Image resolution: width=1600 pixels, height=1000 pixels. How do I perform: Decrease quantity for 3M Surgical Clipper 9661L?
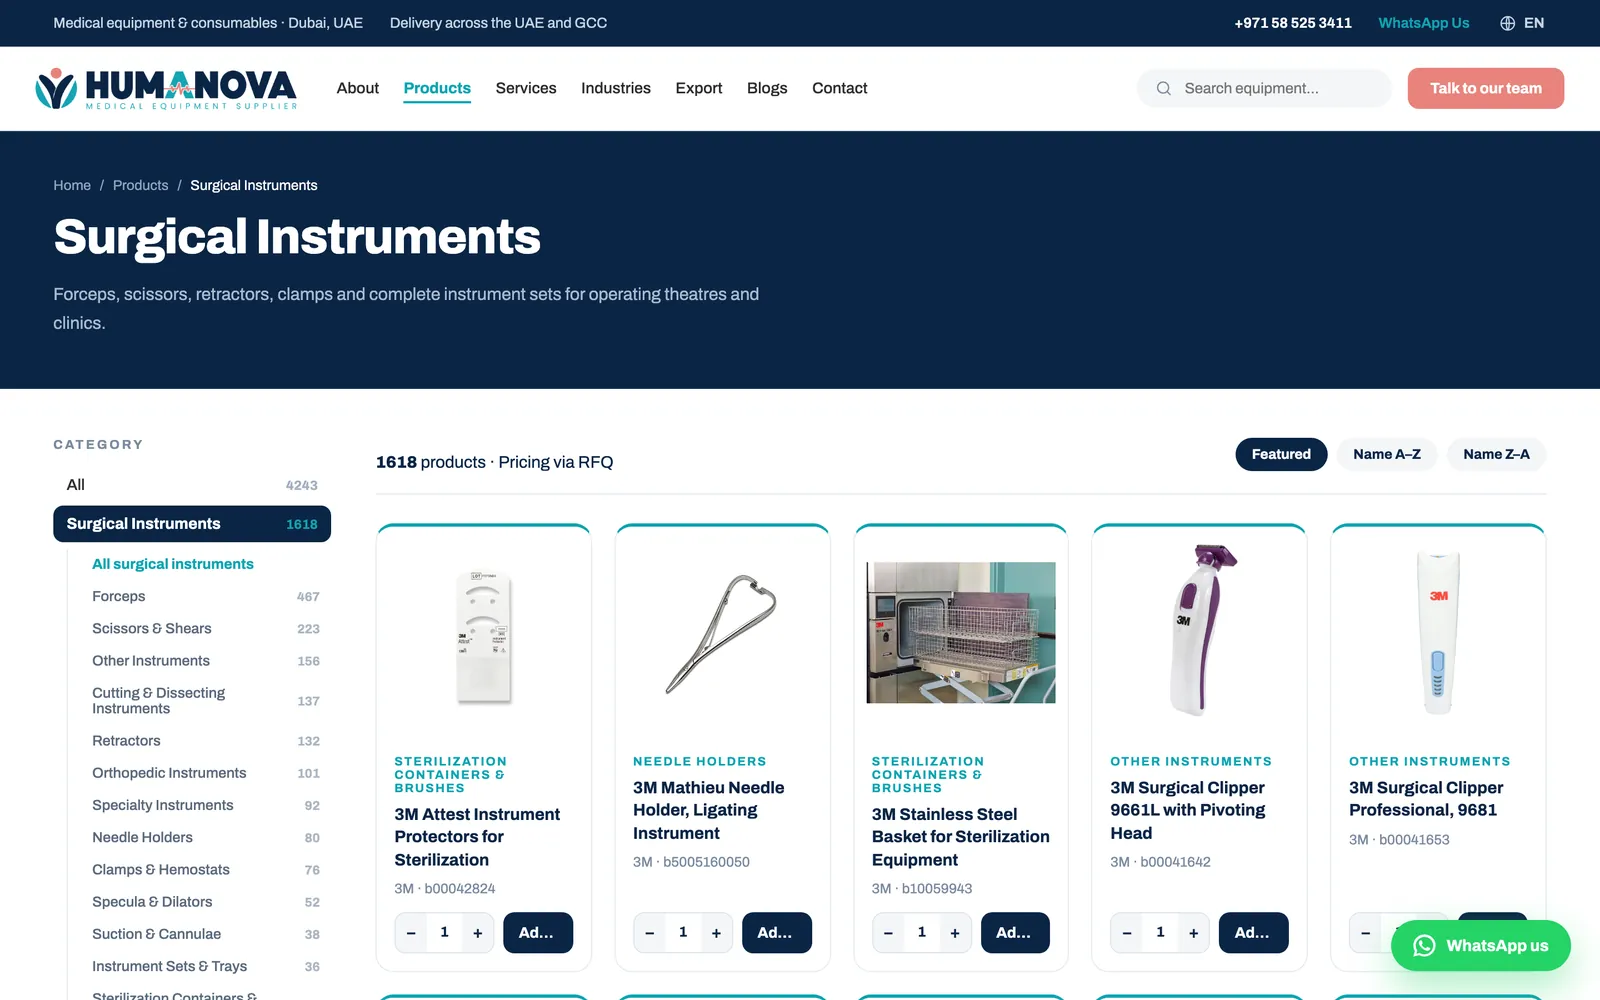tap(1127, 933)
